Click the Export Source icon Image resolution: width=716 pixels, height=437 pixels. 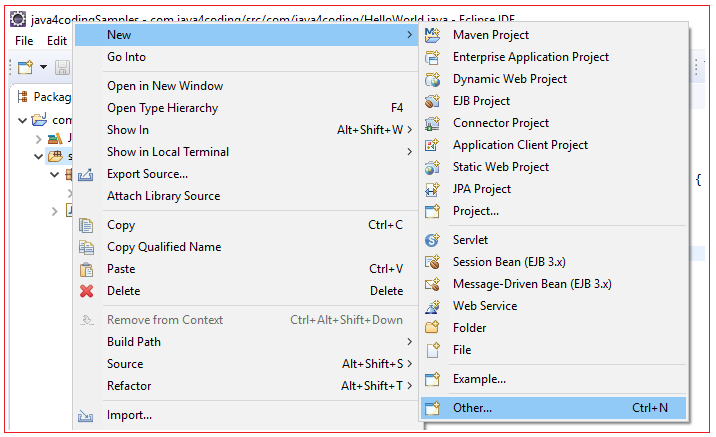(x=86, y=174)
